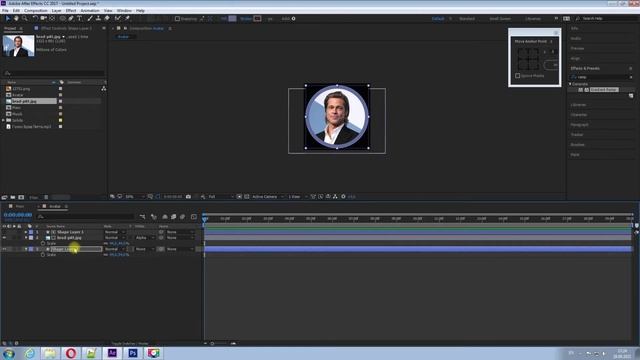Select the Puppet Pin tool

click(127, 18)
